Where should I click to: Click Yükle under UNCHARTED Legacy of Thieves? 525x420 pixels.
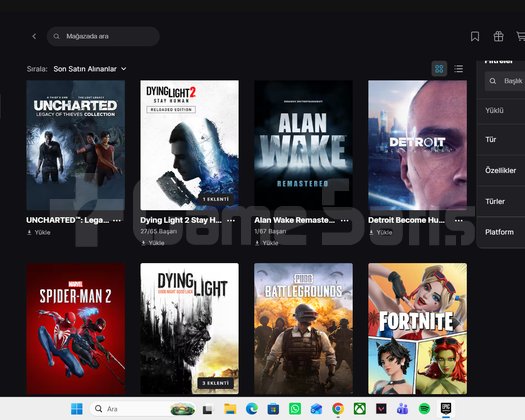[x=39, y=232]
